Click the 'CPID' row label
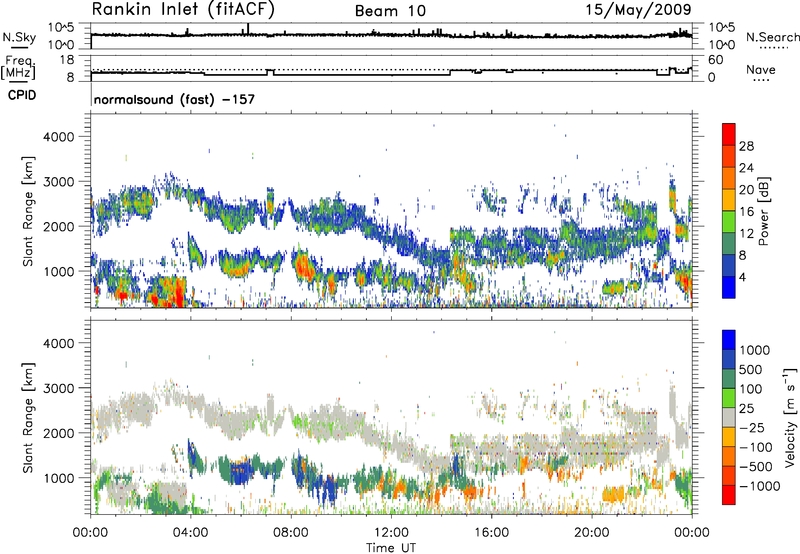 (x=22, y=95)
